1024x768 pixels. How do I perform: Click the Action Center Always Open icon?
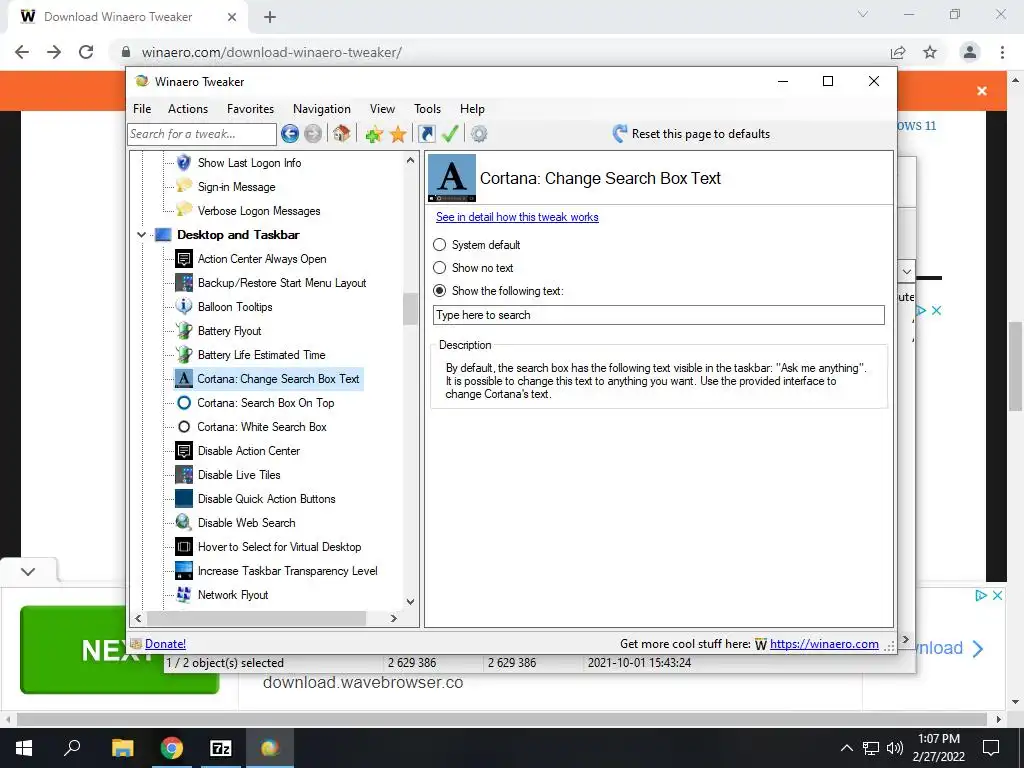pyautogui.click(x=184, y=259)
